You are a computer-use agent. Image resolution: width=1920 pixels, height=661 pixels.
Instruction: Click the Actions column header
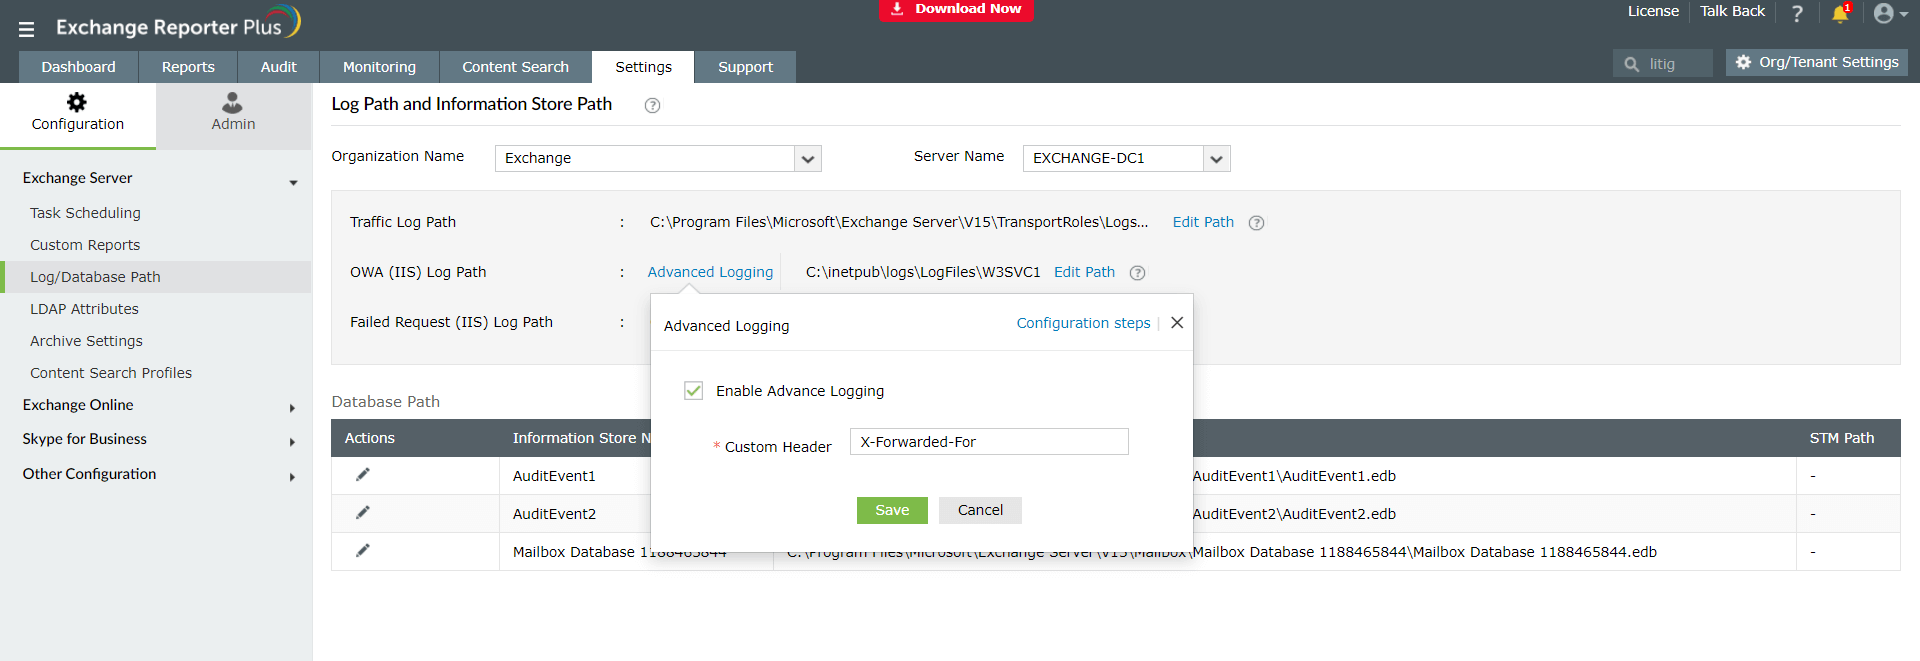pyautogui.click(x=370, y=438)
